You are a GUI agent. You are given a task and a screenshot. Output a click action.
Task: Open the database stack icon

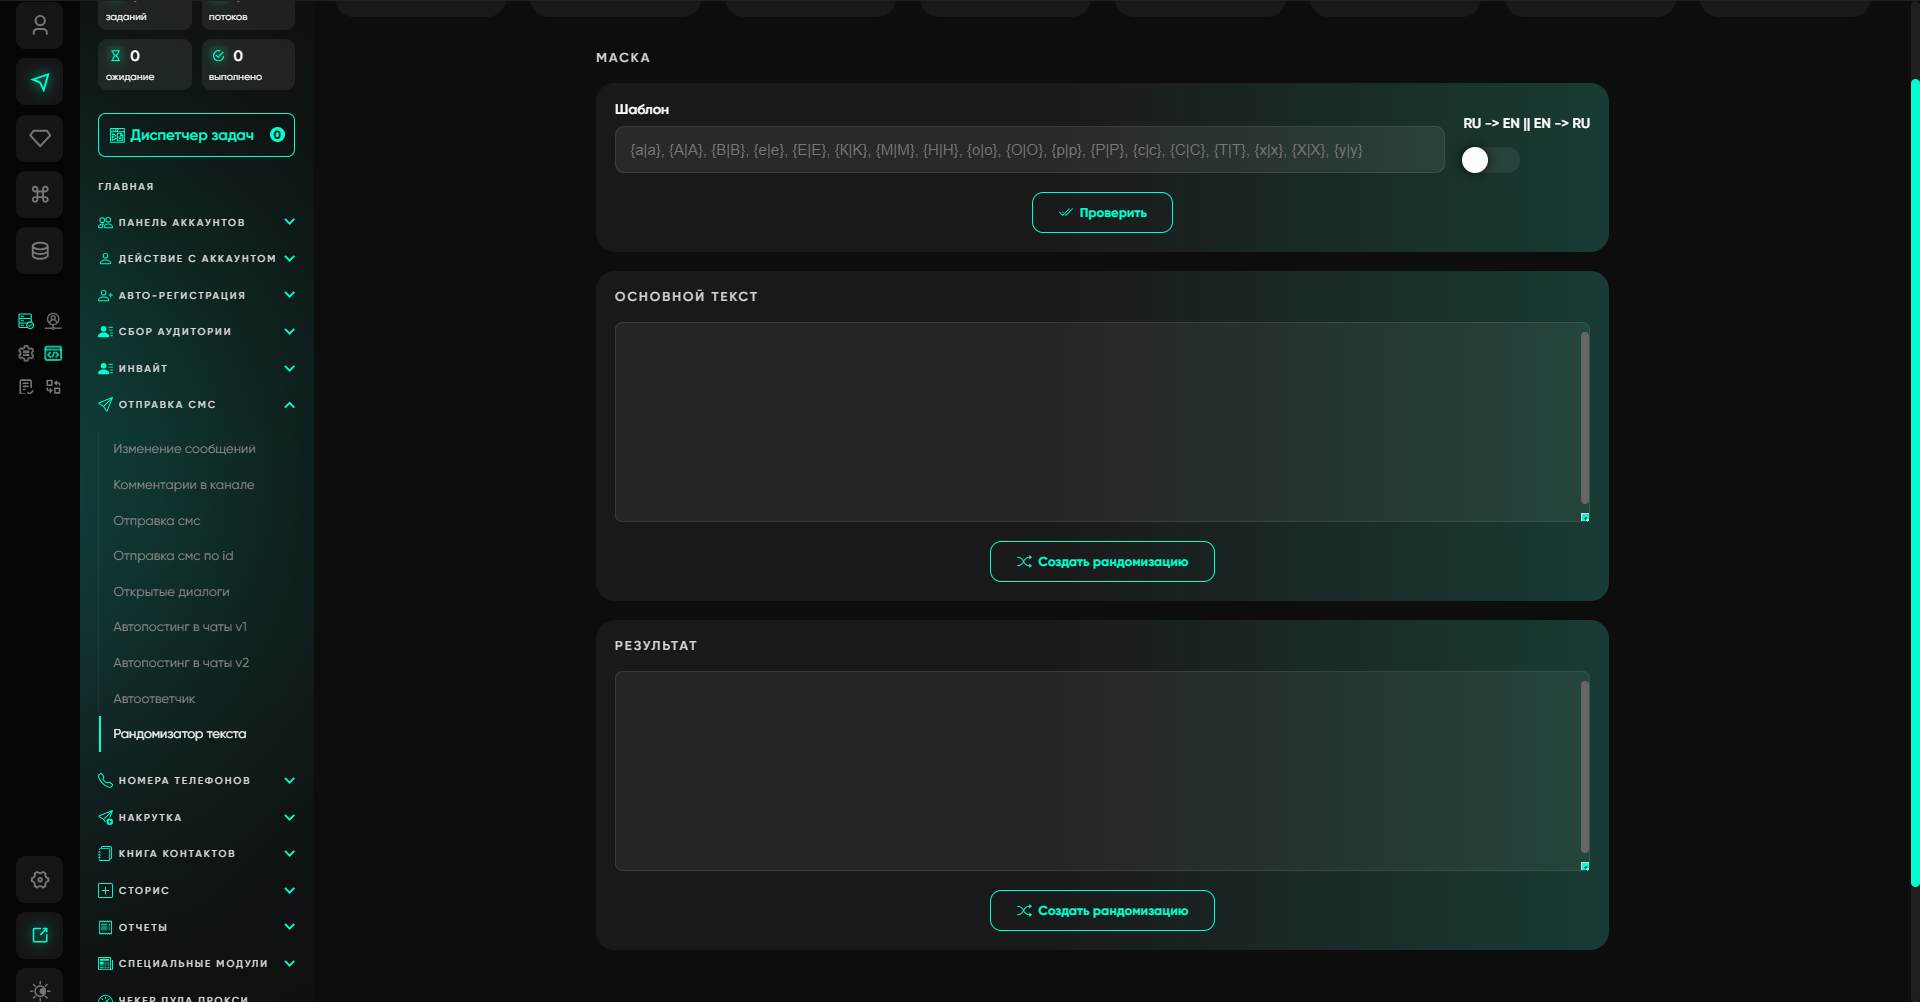point(40,250)
